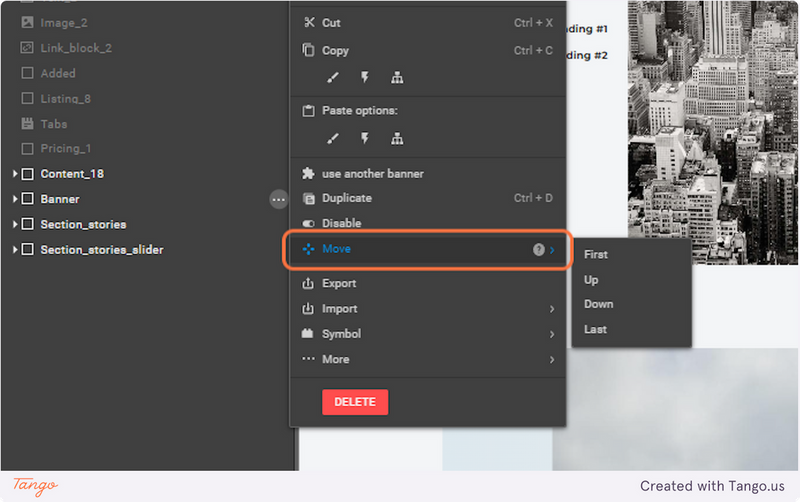Image resolution: width=800 pixels, height=502 pixels.
Task: Toggle Disable for the Banner element
Action: tap(428, 223)
